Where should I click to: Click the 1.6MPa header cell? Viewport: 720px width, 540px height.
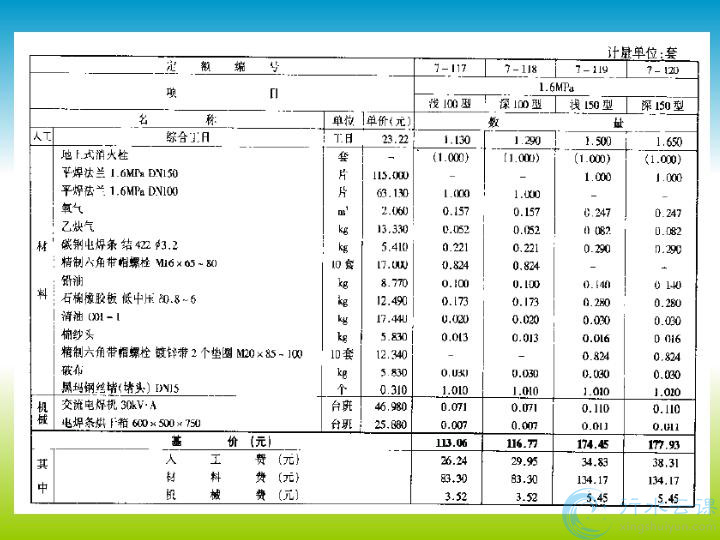tap(555, 86)
